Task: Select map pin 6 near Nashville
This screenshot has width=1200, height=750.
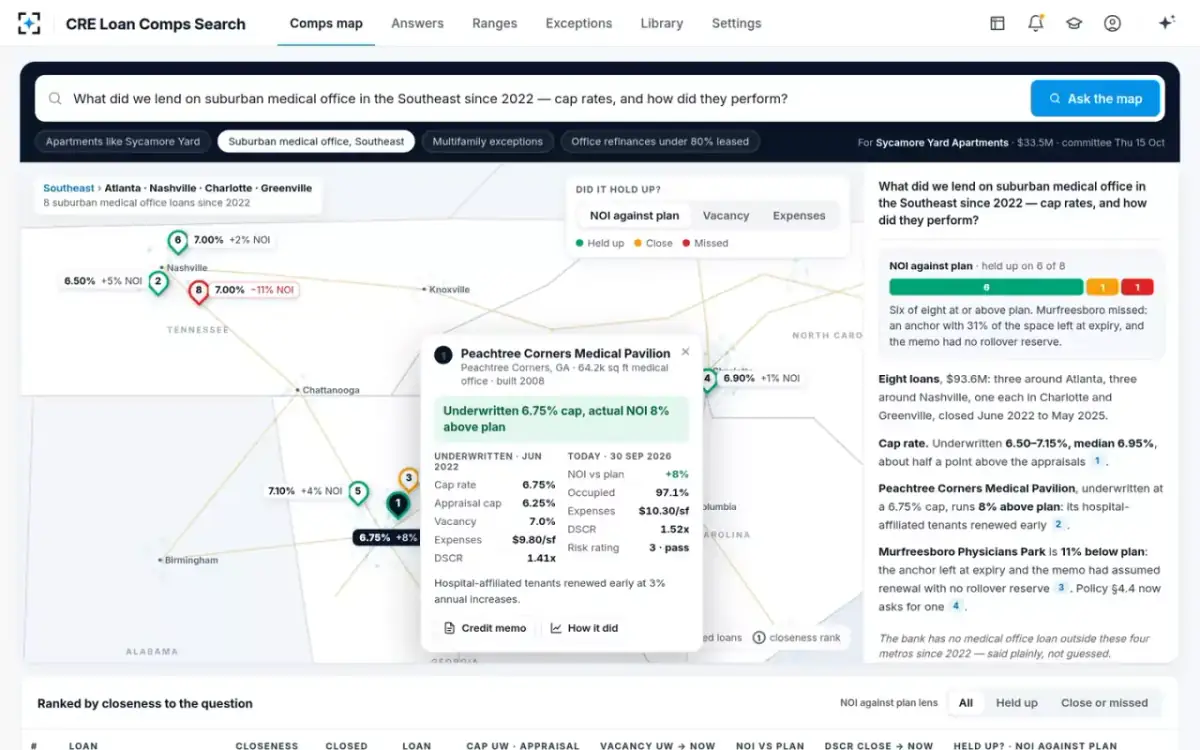Action: click(178, 242)
